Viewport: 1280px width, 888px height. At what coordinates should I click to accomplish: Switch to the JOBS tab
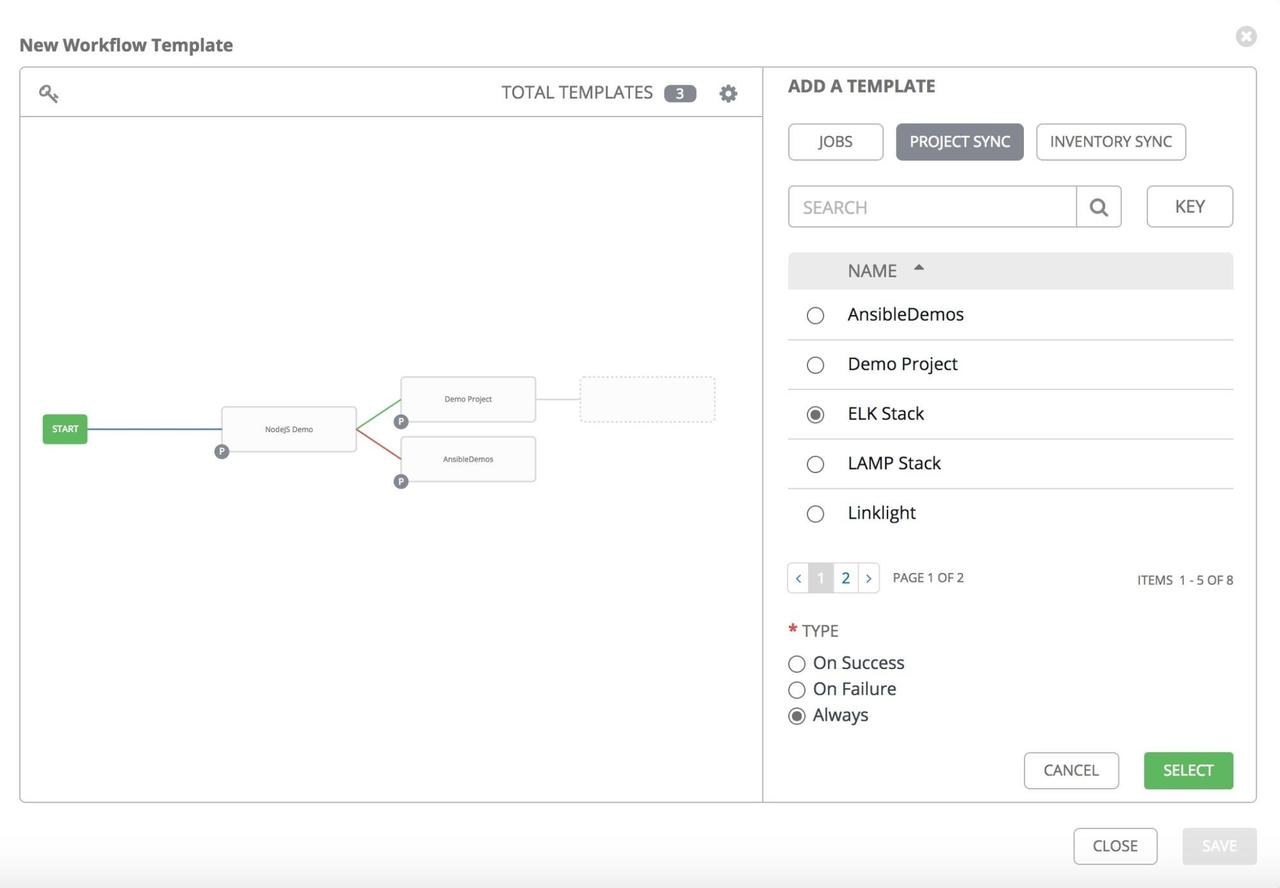834,141
